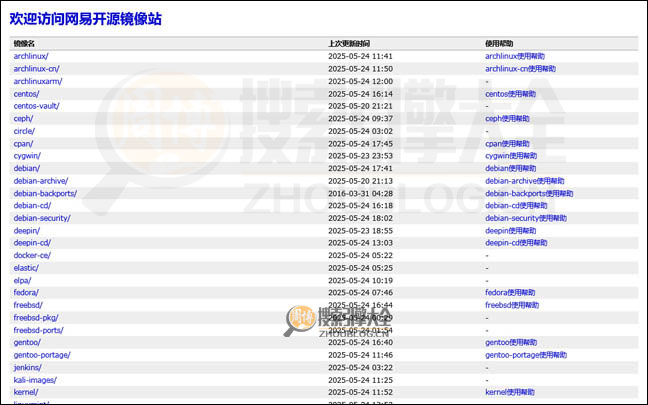Select the timestamp 2025-05-24 16:40

coord(360,342)
